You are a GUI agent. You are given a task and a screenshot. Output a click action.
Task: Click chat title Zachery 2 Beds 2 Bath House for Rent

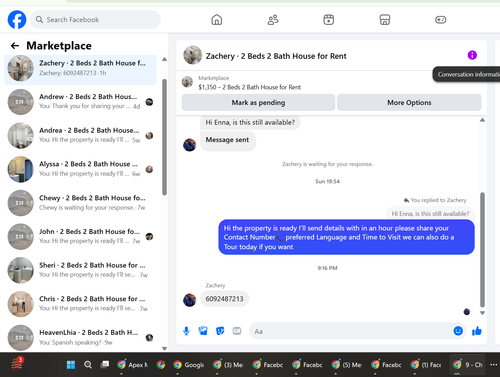pyautogui.click(x=276, y=56)
